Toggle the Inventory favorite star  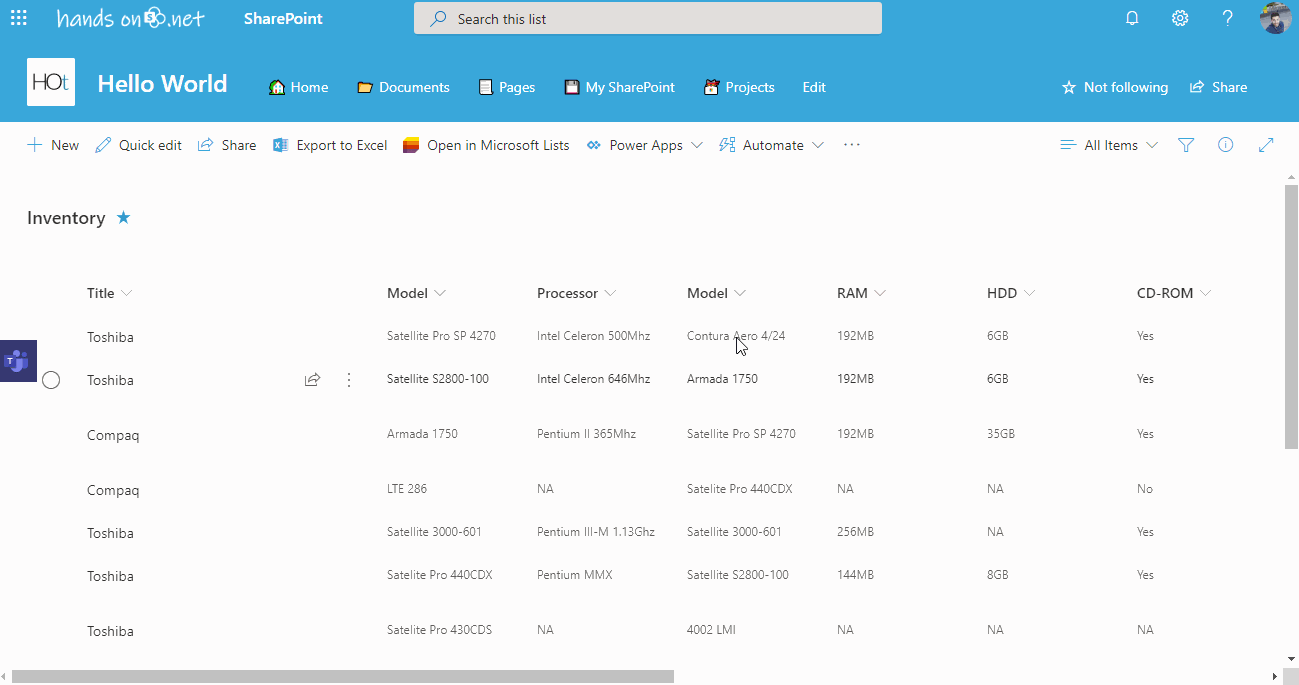[123, 217]
